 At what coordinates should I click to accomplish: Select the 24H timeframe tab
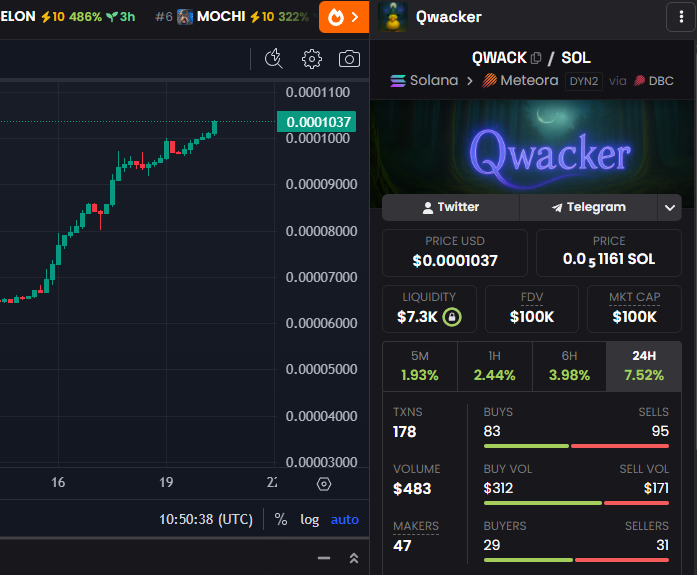pos(644,367)
